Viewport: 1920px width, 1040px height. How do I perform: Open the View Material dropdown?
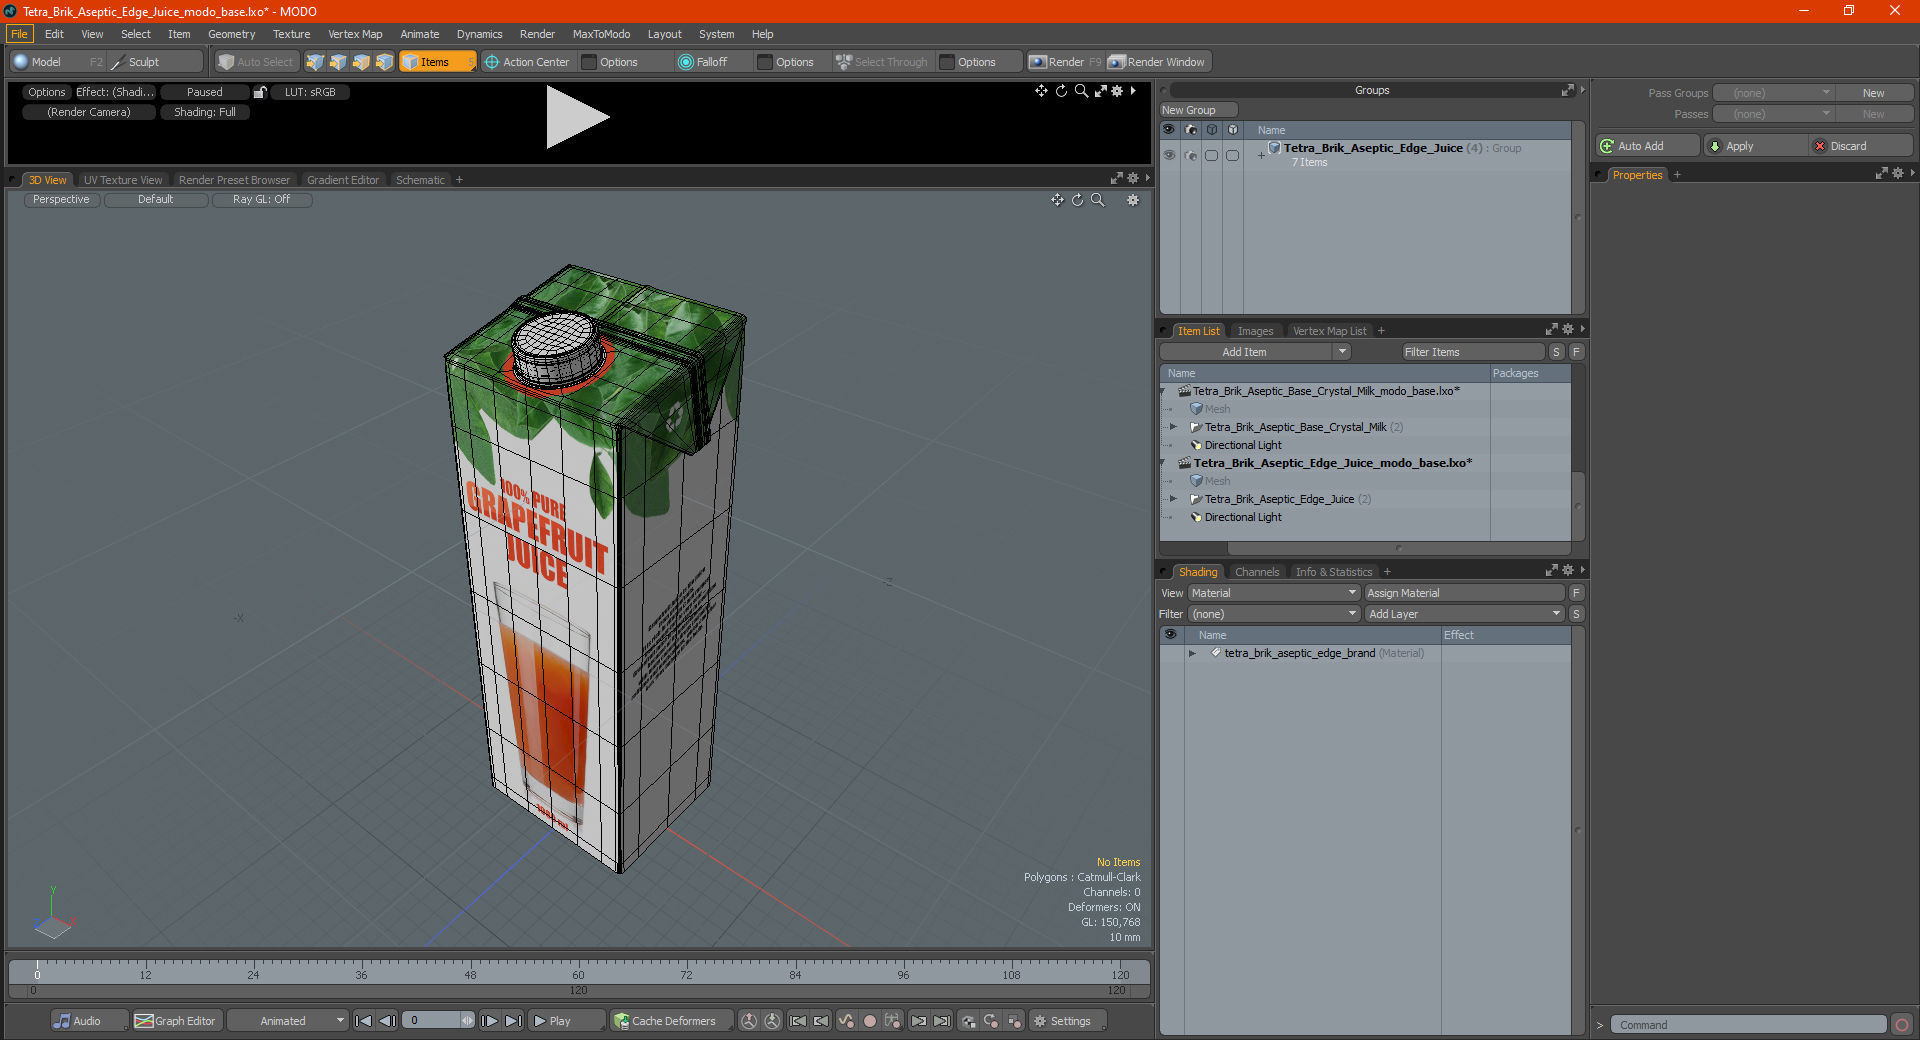pos(1274,593)
